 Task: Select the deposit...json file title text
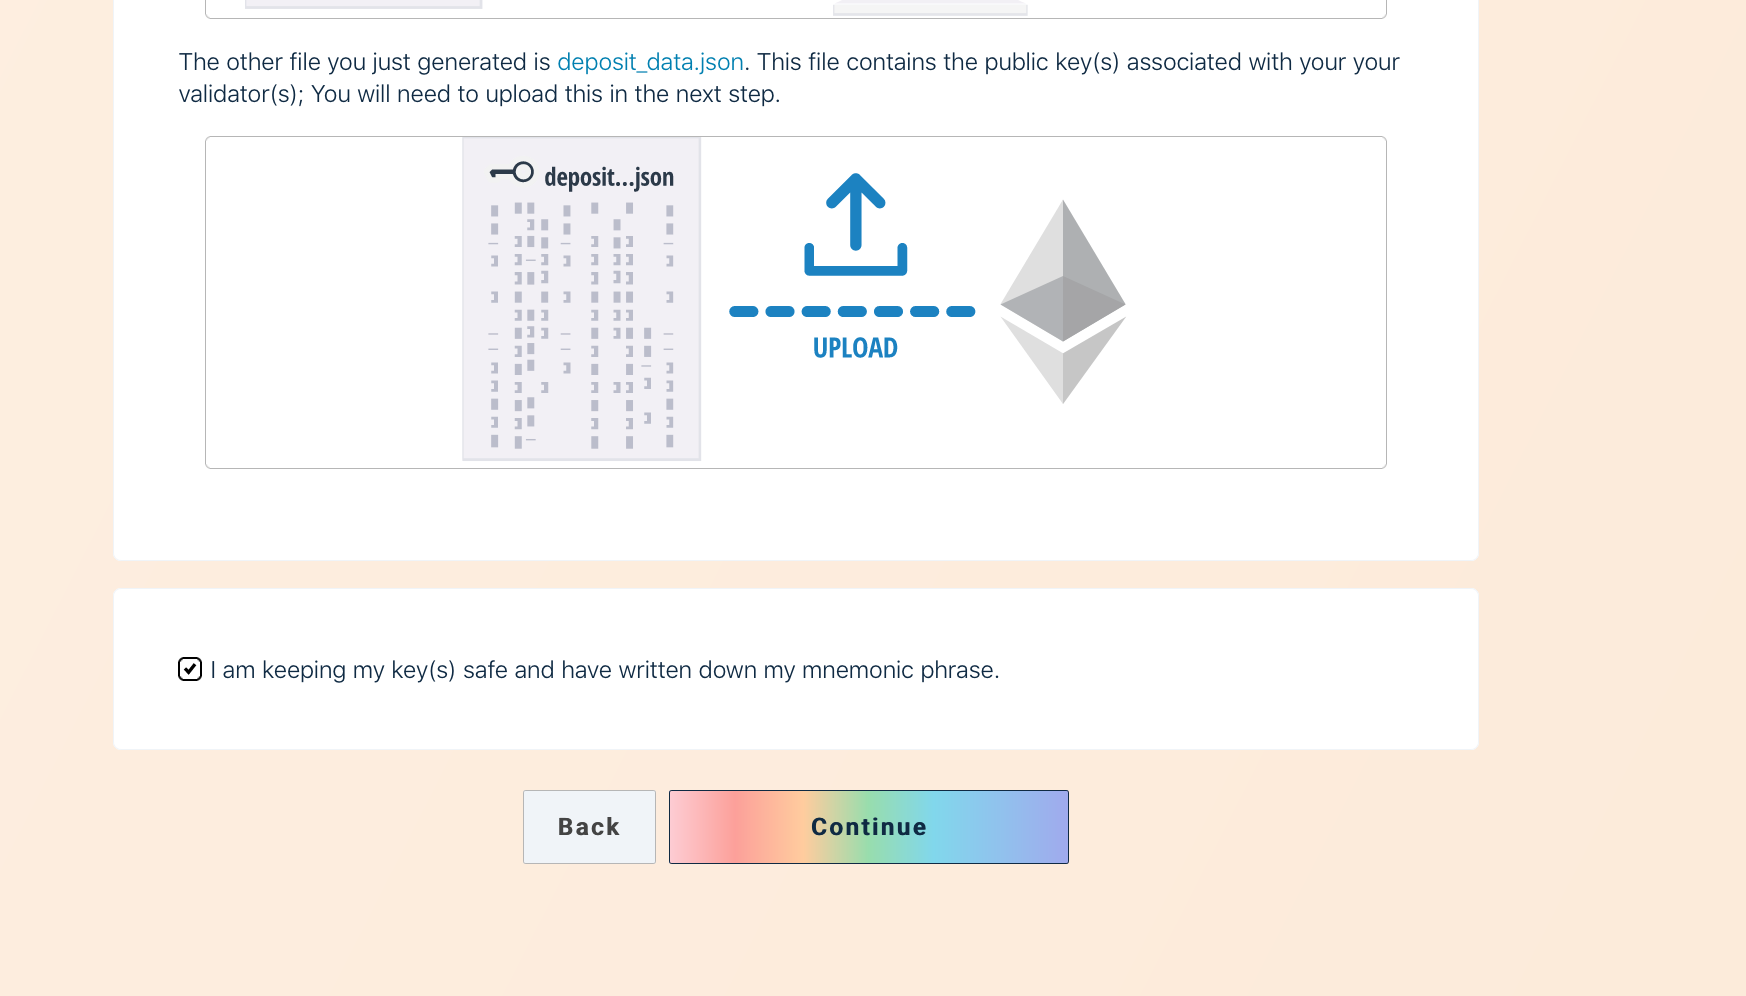(609, 177)
